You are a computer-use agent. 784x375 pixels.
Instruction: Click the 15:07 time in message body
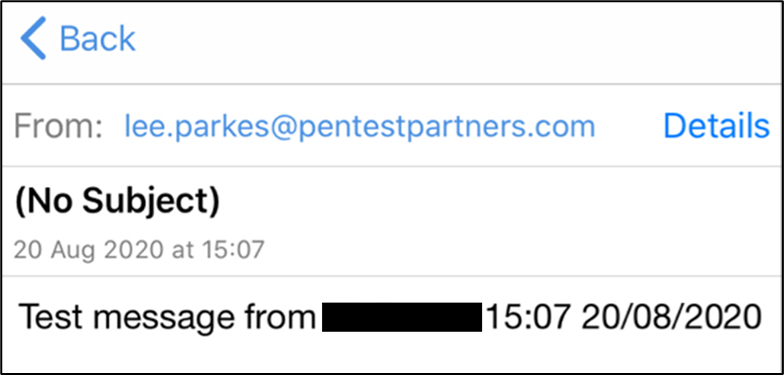click(528, 317)
